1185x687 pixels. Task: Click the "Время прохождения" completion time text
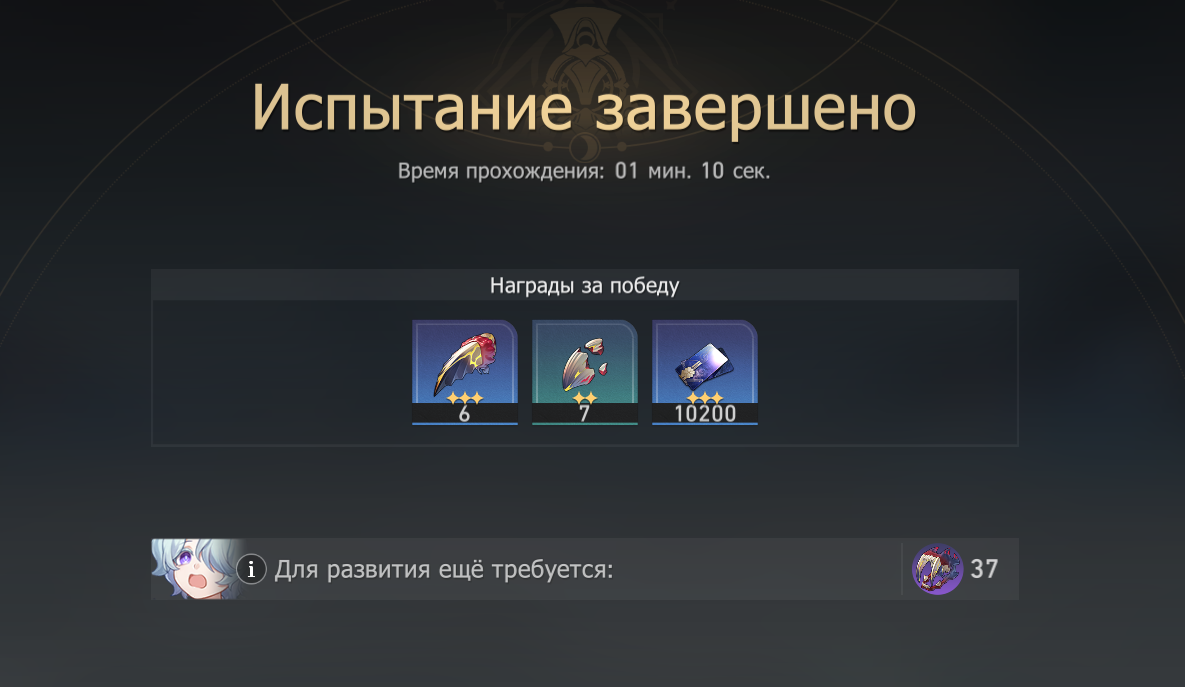click(583, 171)
